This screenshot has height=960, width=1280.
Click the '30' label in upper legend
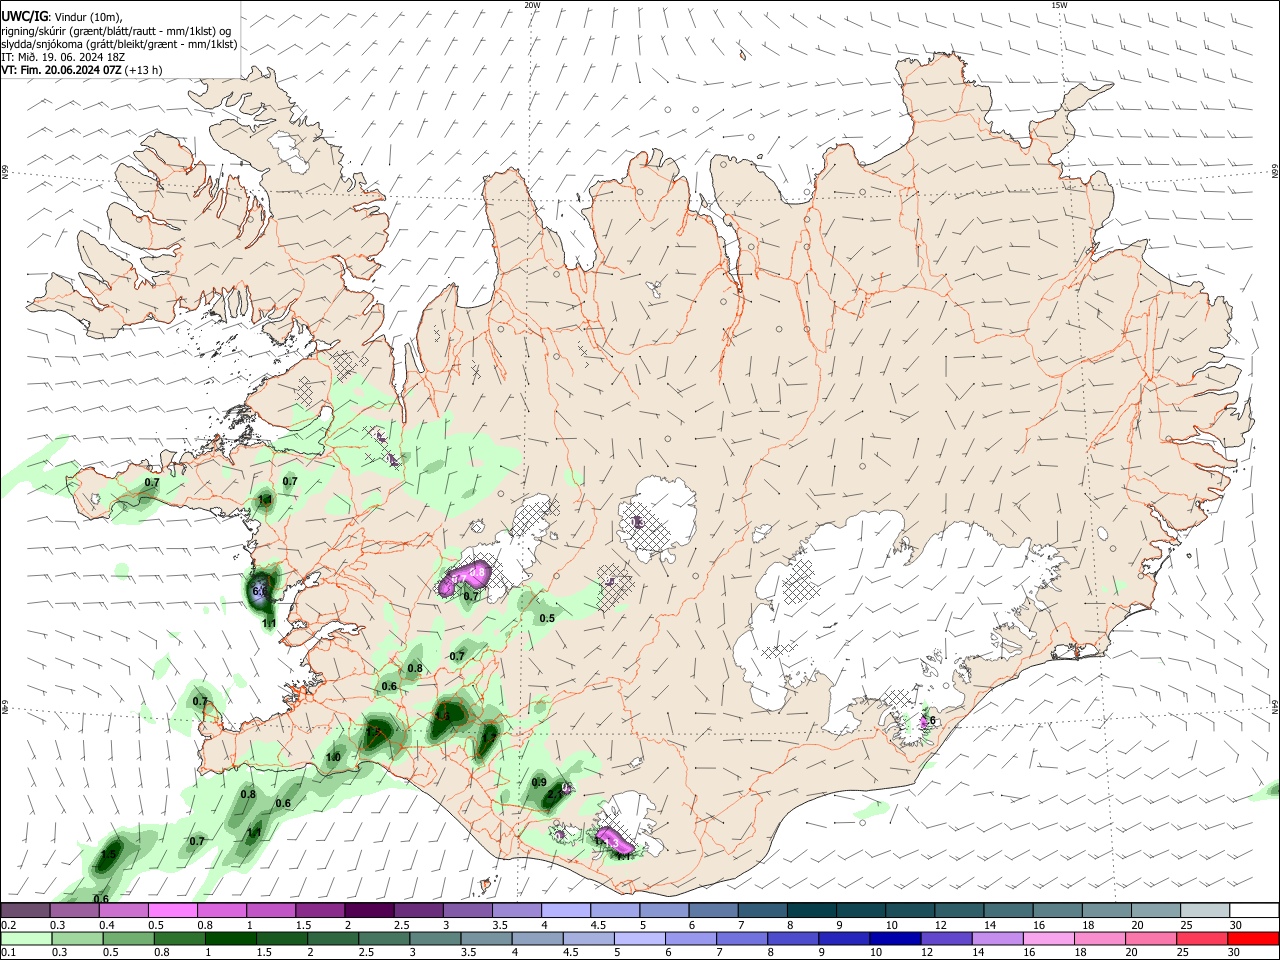pos(1235,925)
